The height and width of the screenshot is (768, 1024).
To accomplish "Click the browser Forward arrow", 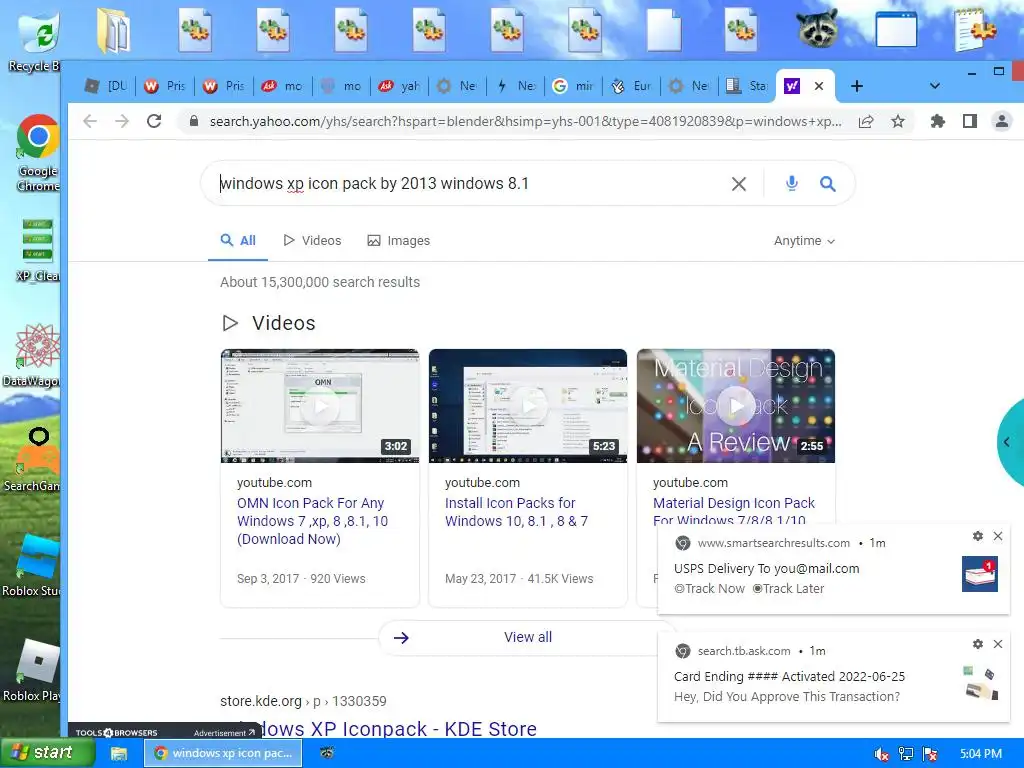I will [x=122, y=121].
